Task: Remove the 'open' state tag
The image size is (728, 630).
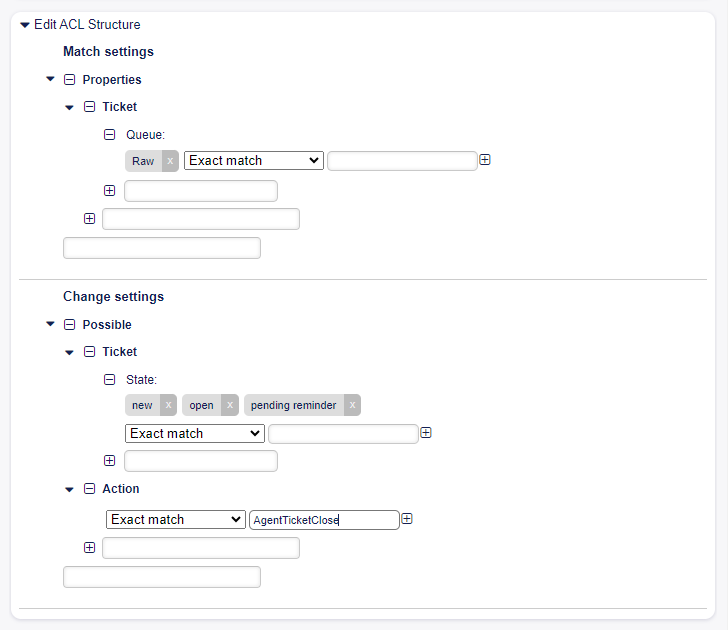Action: tap(230, 405)
